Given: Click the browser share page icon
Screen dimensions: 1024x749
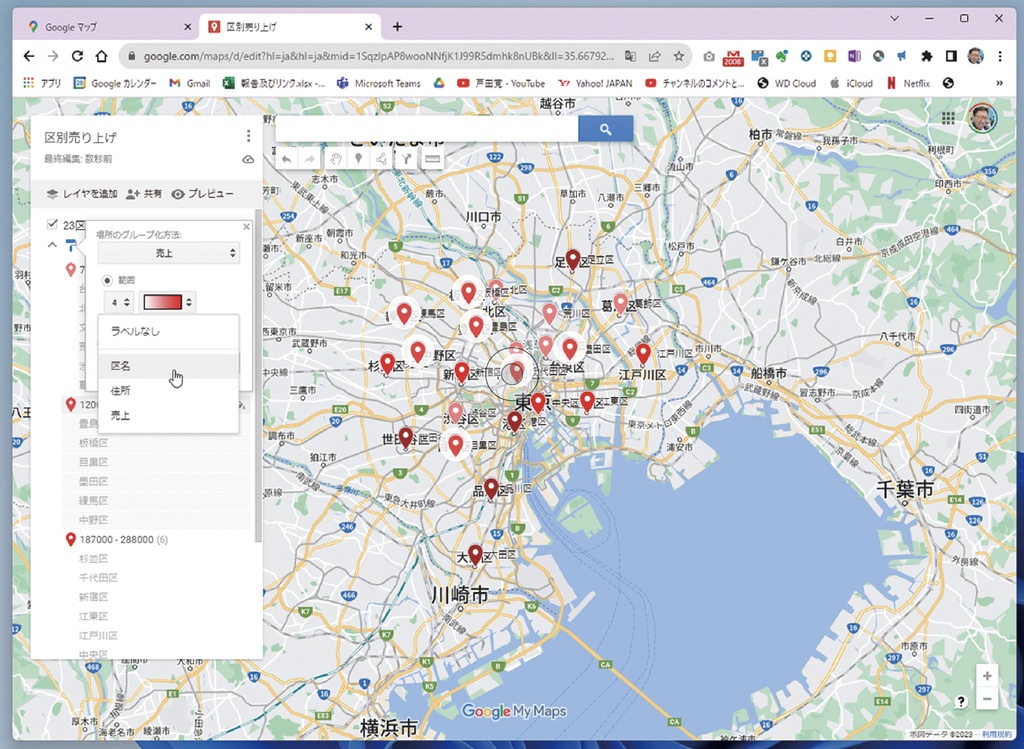Looking at the screenshot, I should click(654, 56).
